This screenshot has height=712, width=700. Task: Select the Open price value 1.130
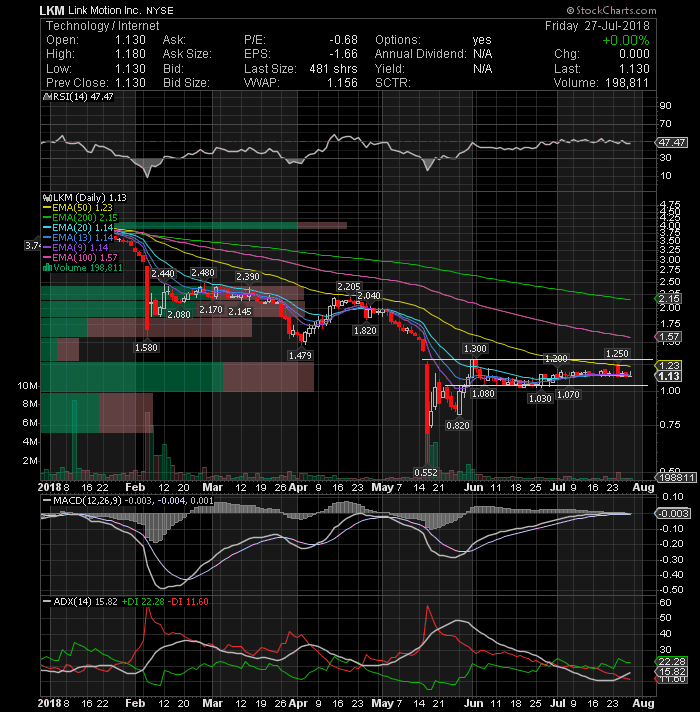point(130,40)
